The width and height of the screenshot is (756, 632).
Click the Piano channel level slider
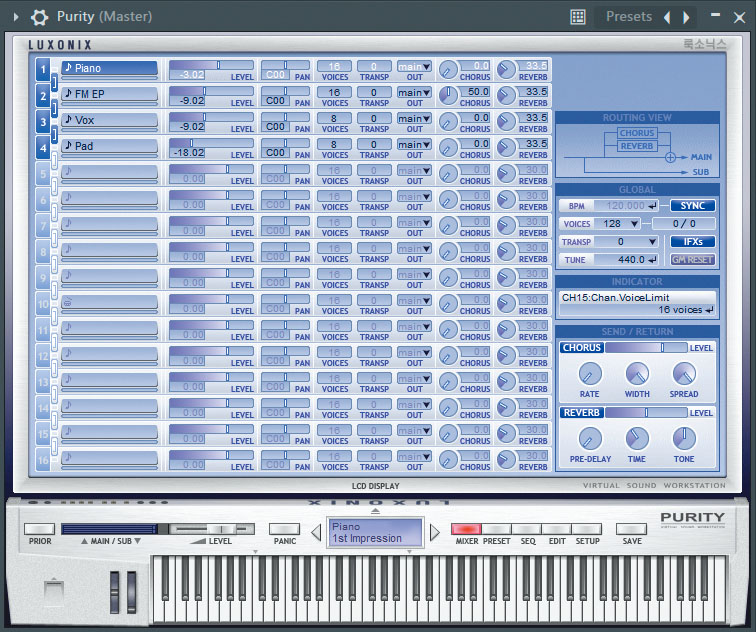click(x=211, y=65)
